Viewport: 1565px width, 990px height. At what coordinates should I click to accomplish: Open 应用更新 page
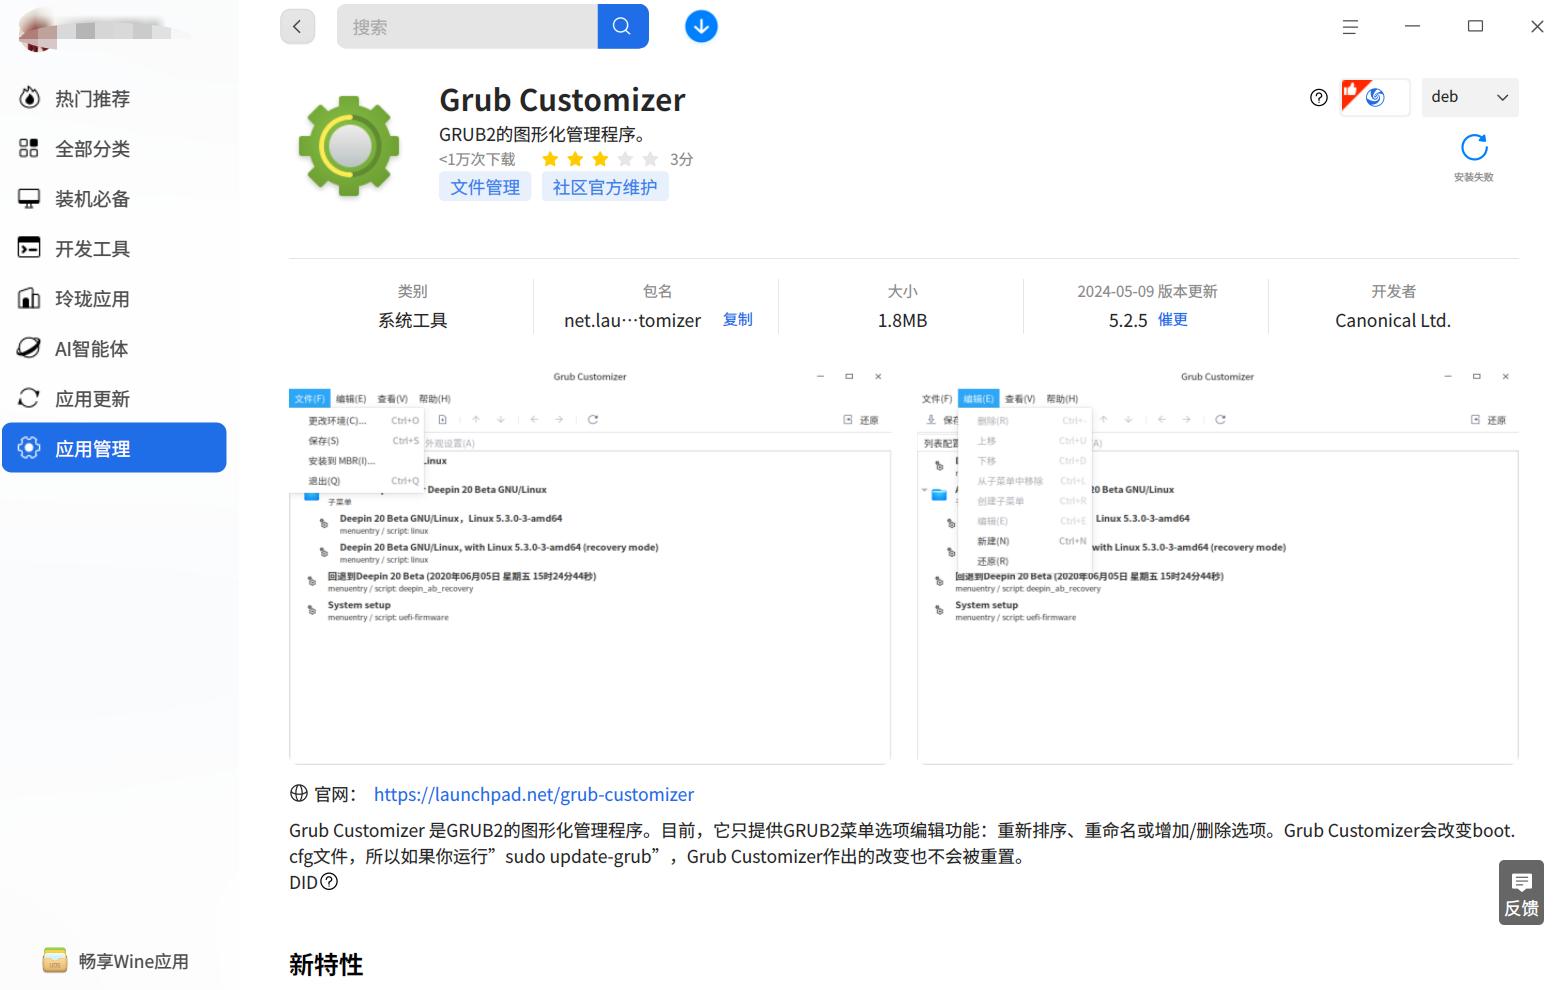[x=114, y=398]
